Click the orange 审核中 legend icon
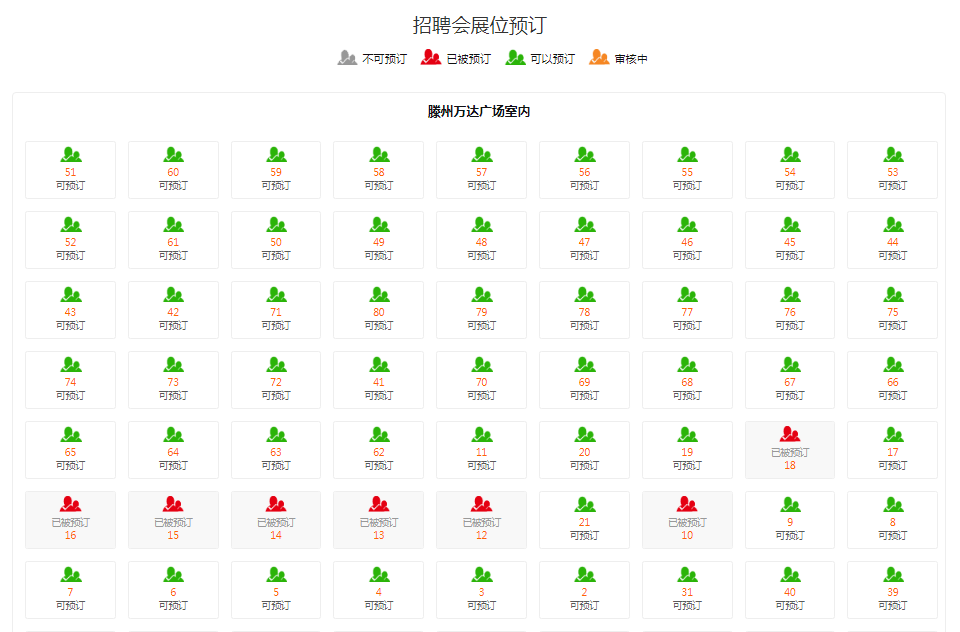The height and width of the screenshot is (632, 960). click(x=599, y=58)
